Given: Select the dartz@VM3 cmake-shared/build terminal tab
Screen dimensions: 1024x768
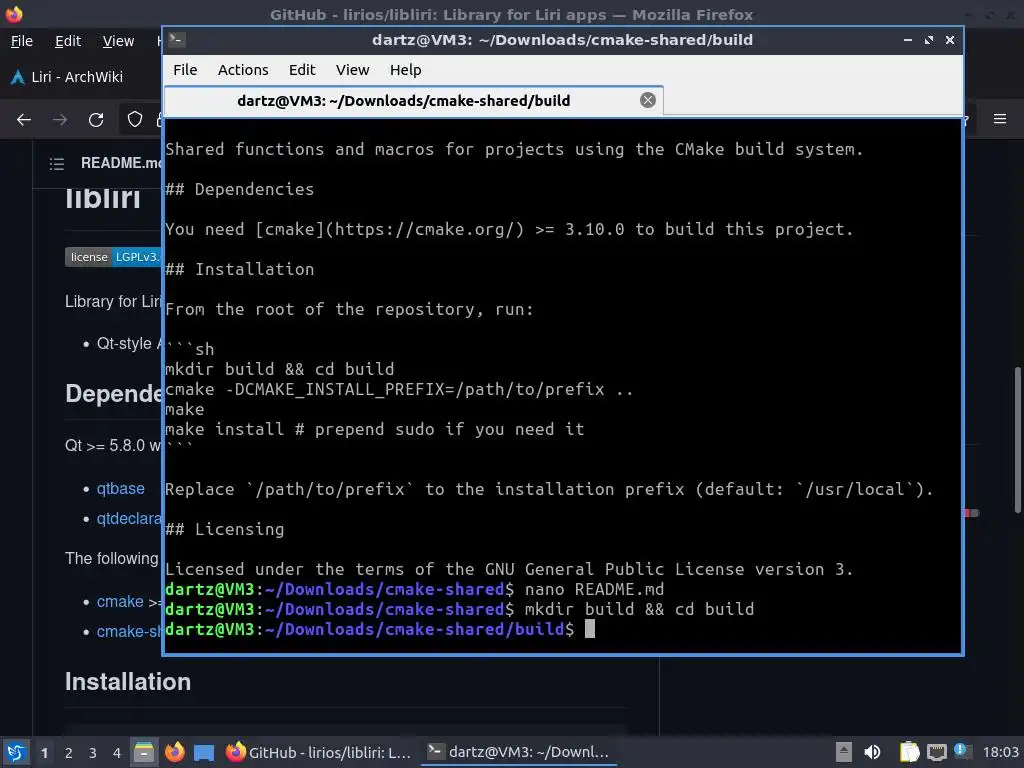Looking at the screenshot, I should (404, 101).
